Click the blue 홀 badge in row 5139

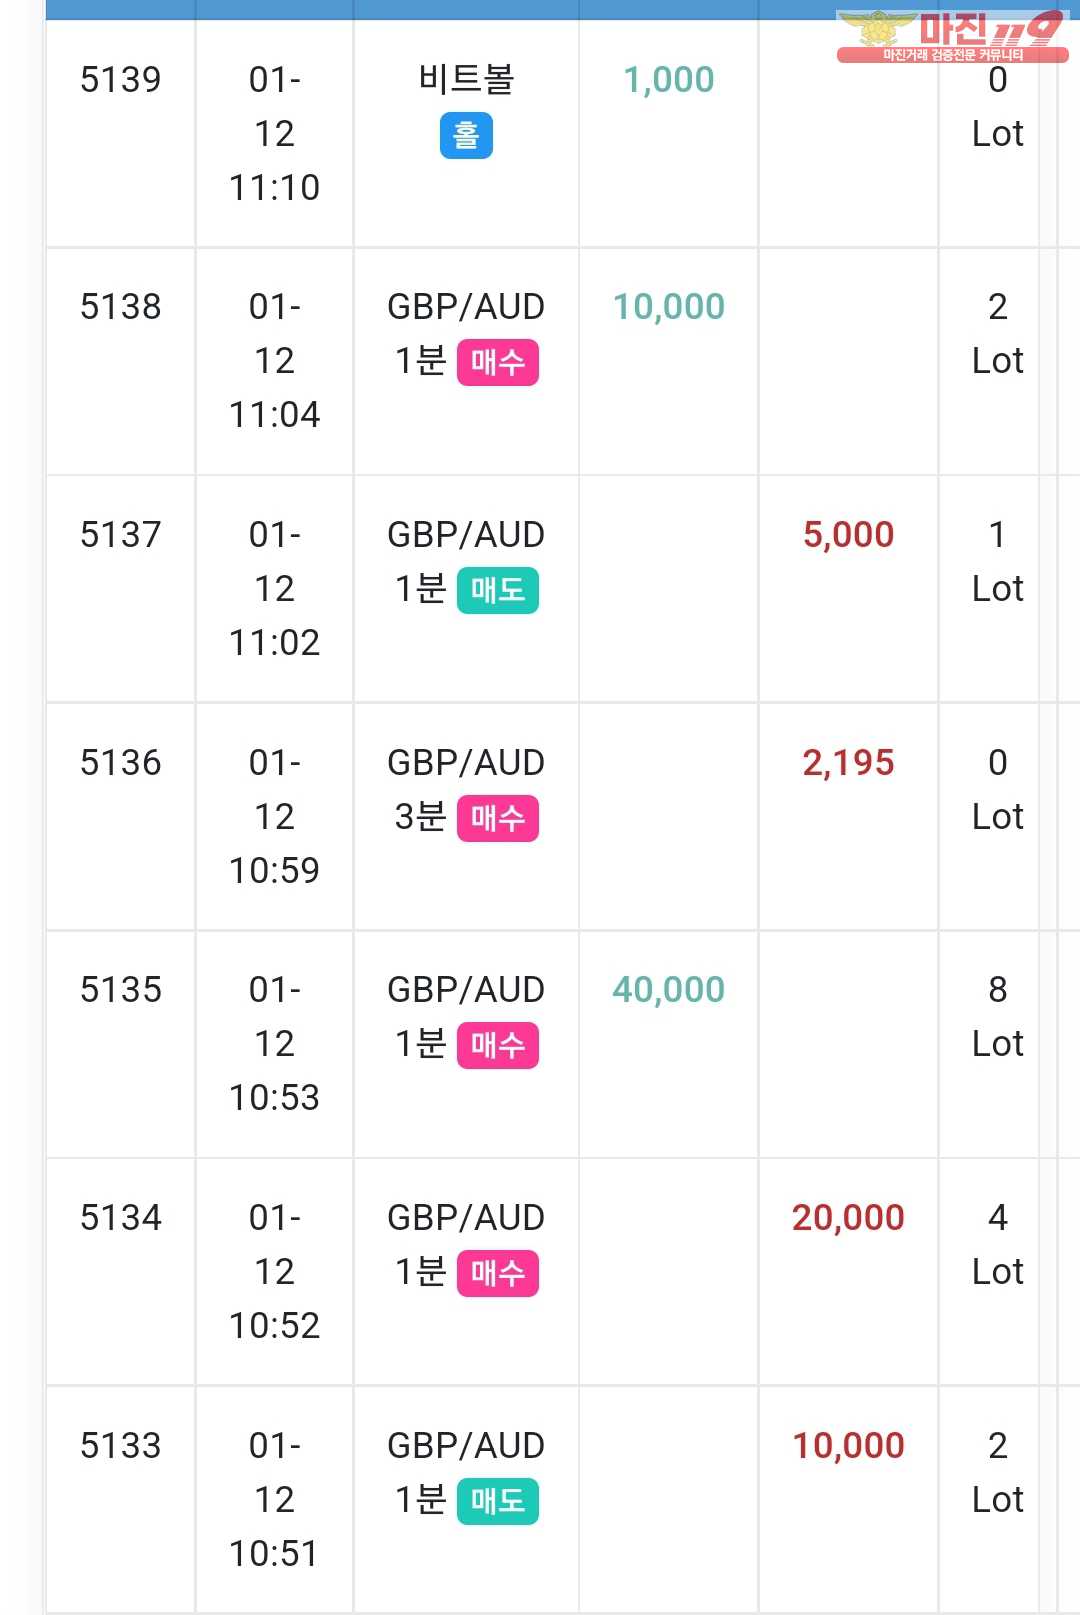click(466, 136)
